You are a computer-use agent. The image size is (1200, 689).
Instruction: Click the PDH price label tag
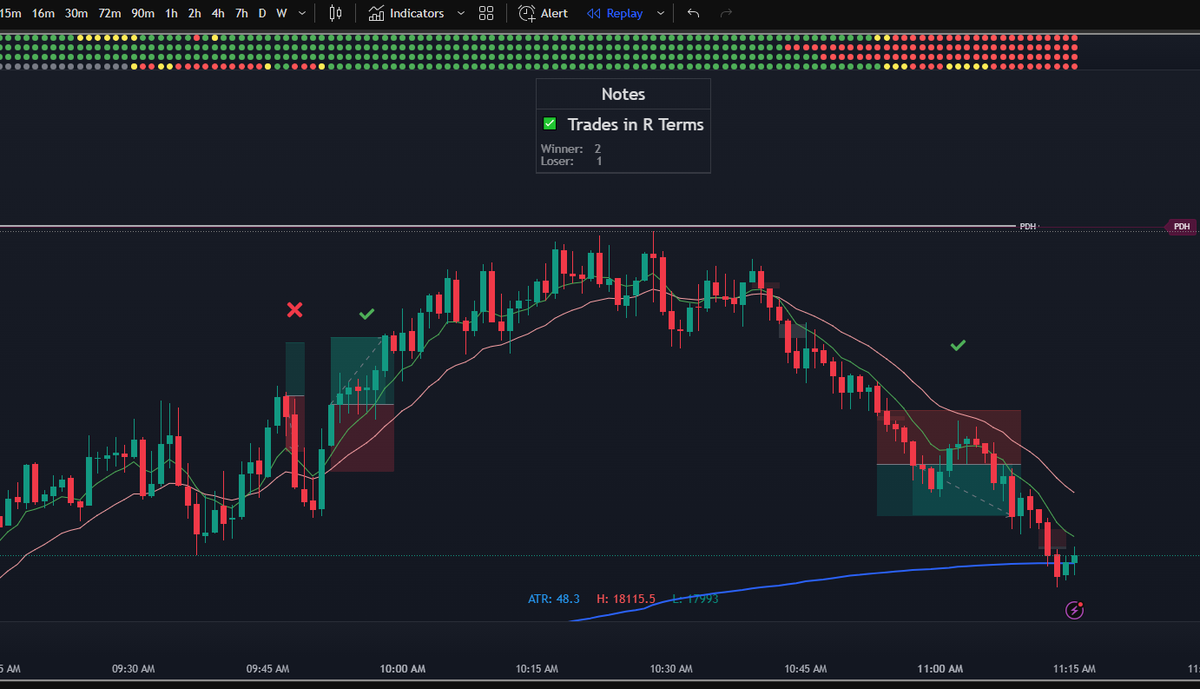click(x=1182, y=227)
